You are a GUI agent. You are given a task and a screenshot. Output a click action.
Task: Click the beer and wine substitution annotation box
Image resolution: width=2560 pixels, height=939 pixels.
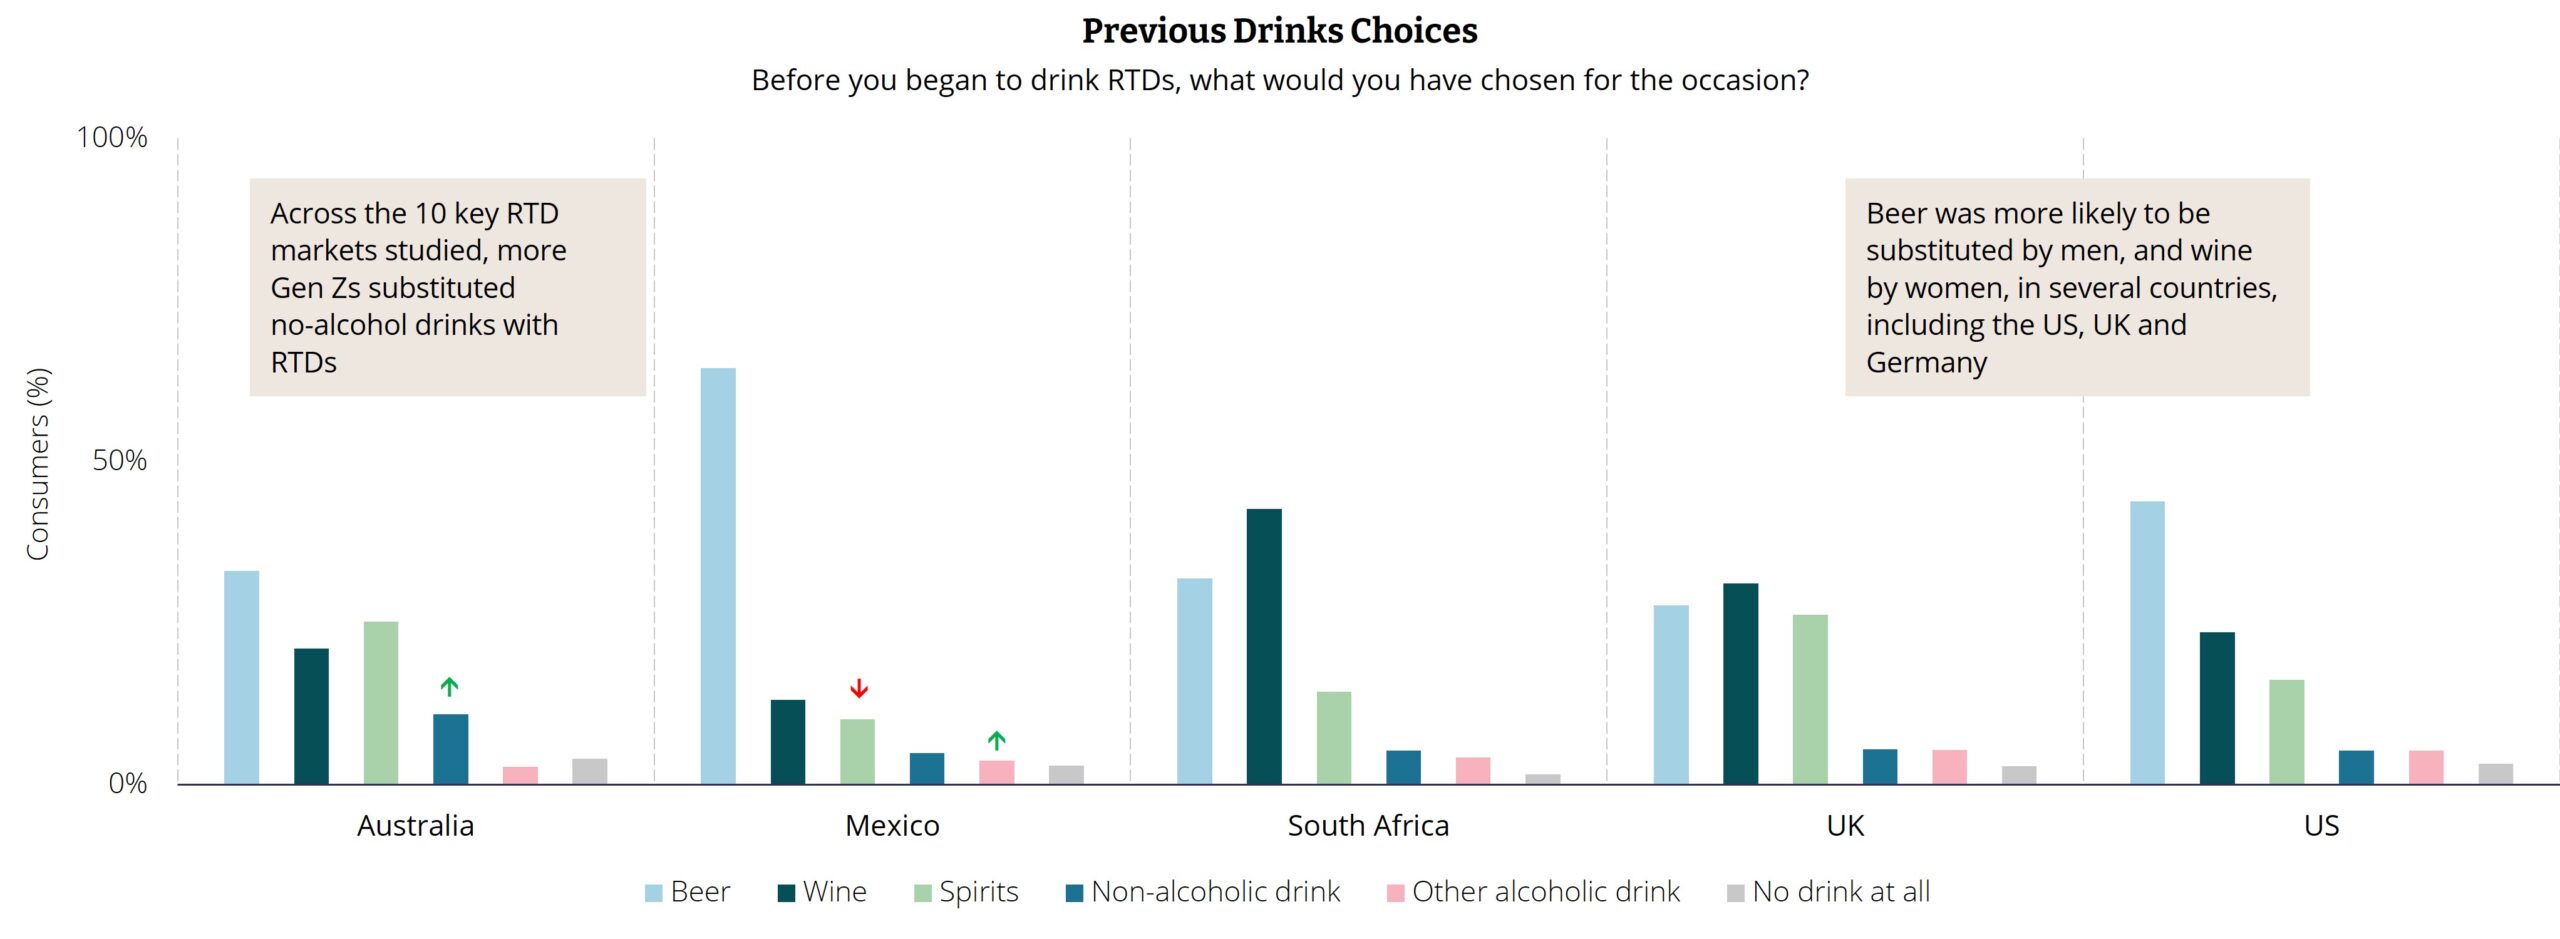pos(2076,287)
